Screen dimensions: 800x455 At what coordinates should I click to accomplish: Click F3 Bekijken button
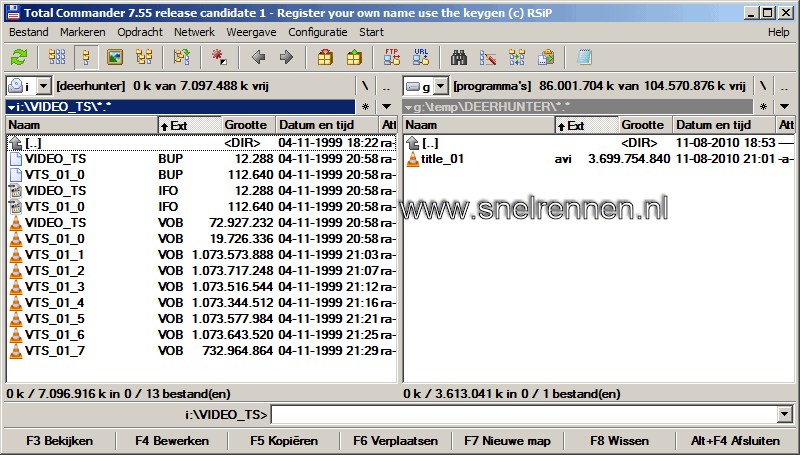point(60,441)
